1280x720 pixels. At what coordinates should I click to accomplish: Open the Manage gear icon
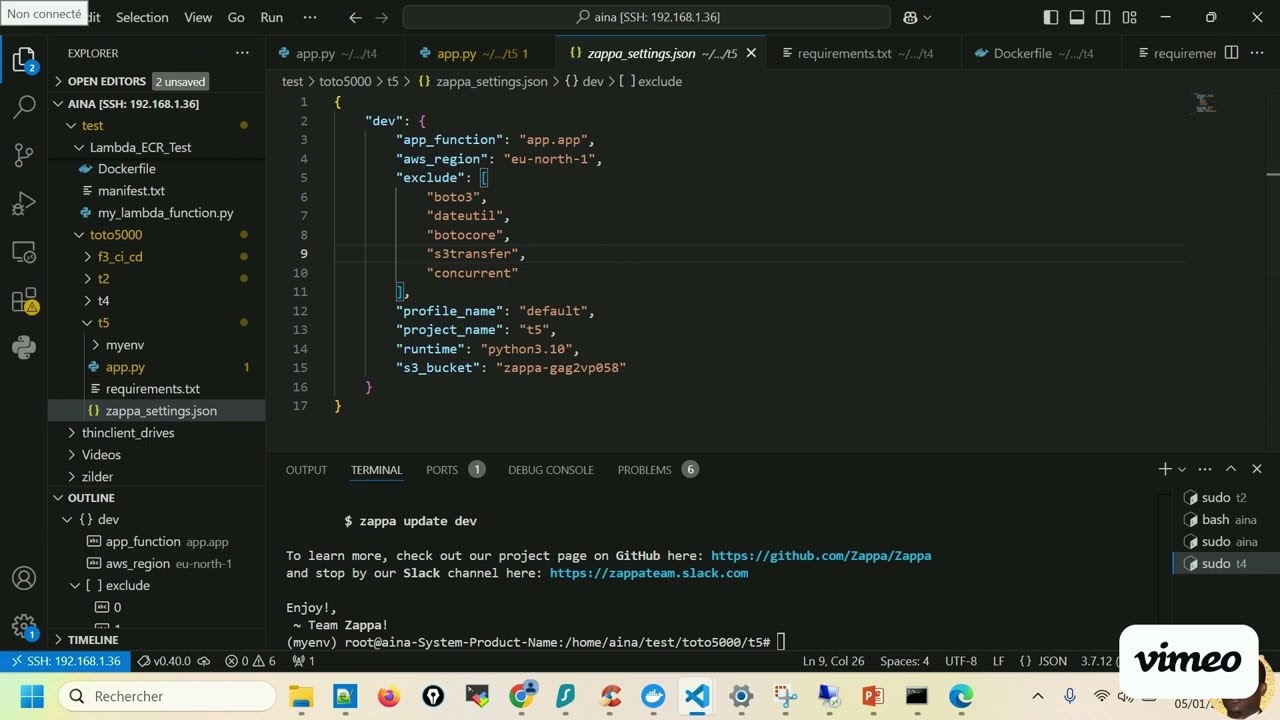pos(24,626)
